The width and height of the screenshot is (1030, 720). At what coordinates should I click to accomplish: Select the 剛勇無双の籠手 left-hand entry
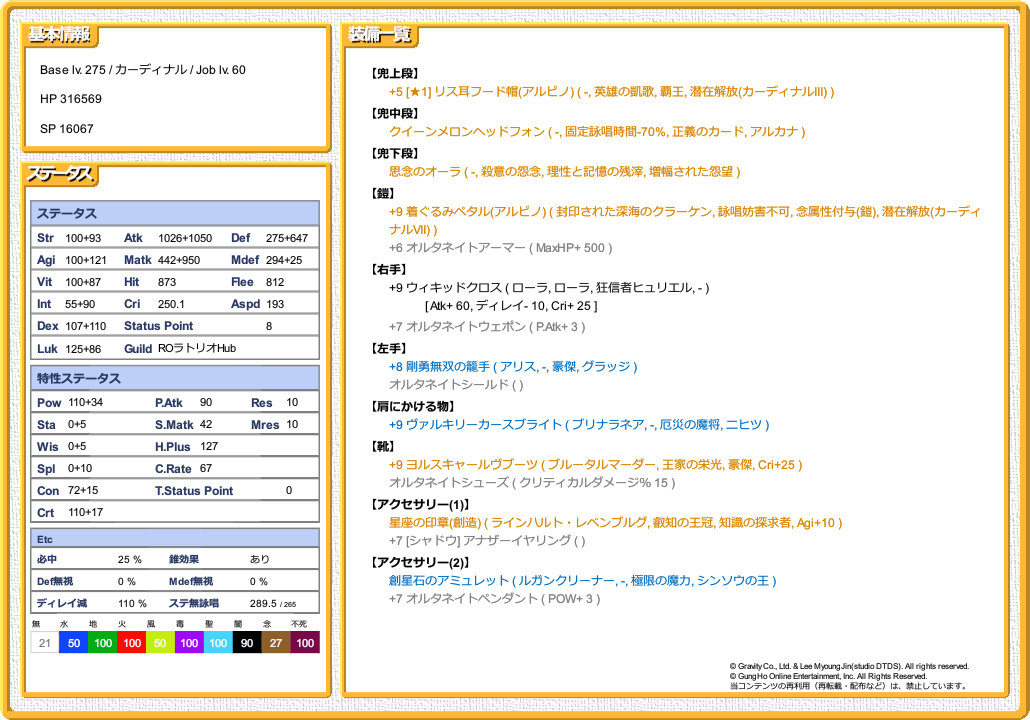pyautogui.click(x=512, y=367)
